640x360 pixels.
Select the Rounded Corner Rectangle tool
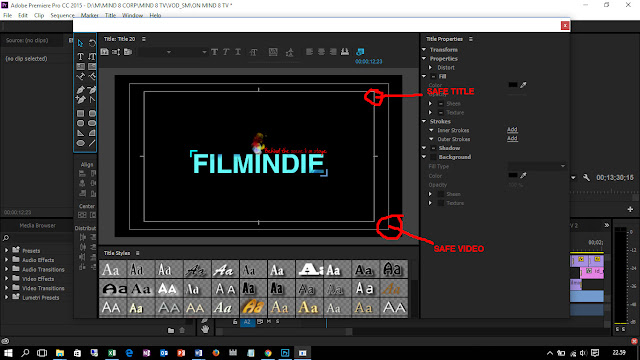coord(92,113)
